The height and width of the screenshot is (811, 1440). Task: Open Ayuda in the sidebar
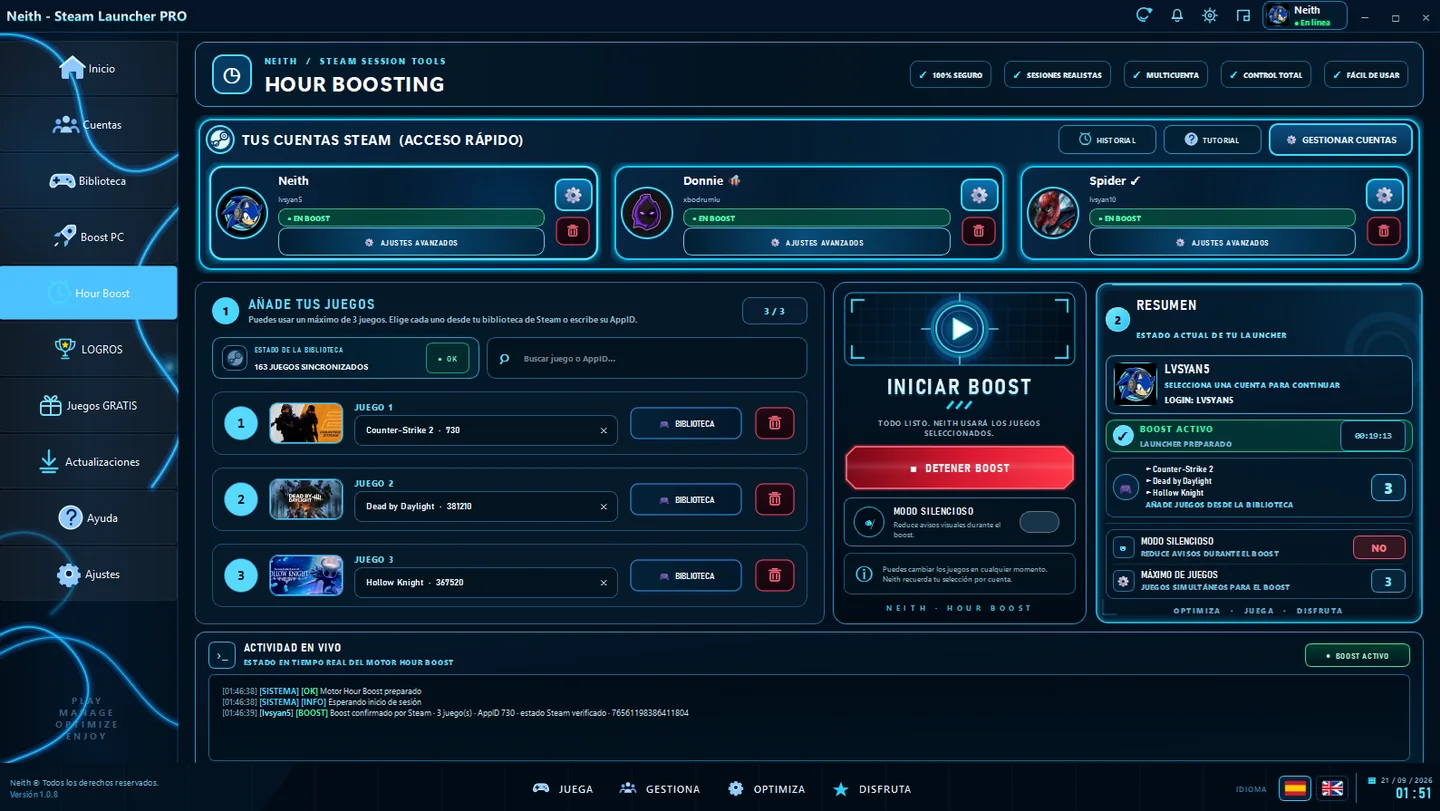click(88, 518)
